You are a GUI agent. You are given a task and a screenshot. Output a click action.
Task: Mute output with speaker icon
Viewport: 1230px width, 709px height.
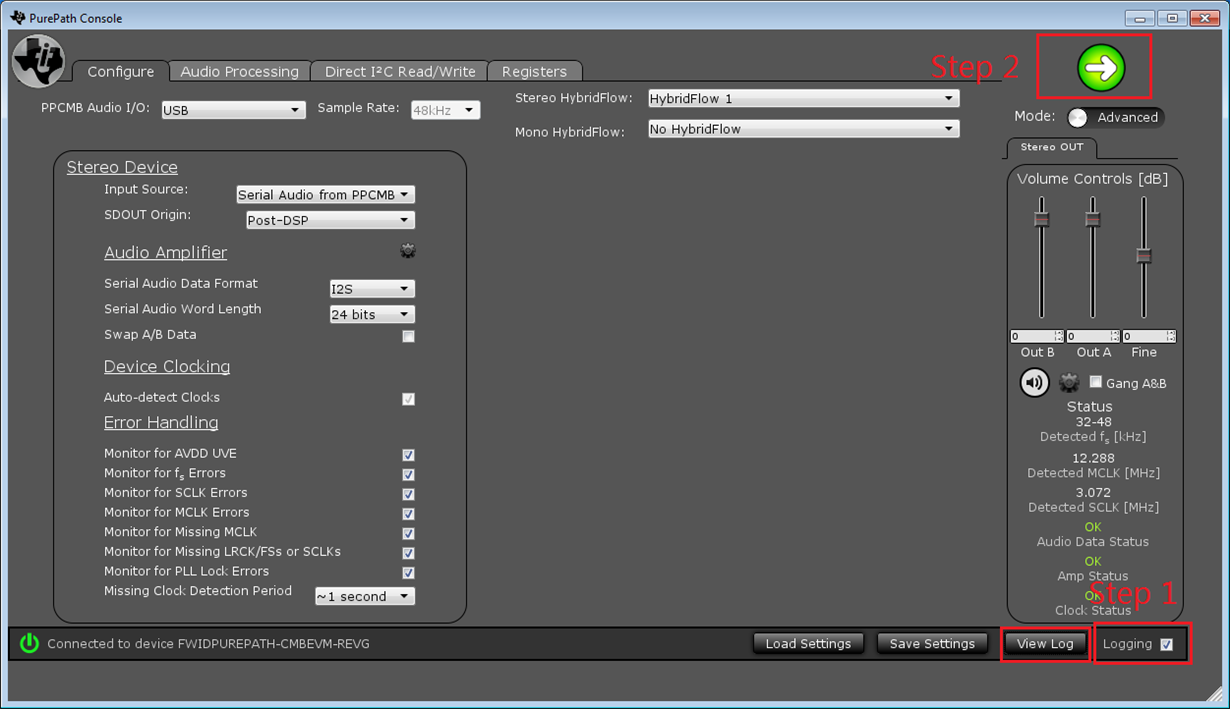coord(1034,382)
